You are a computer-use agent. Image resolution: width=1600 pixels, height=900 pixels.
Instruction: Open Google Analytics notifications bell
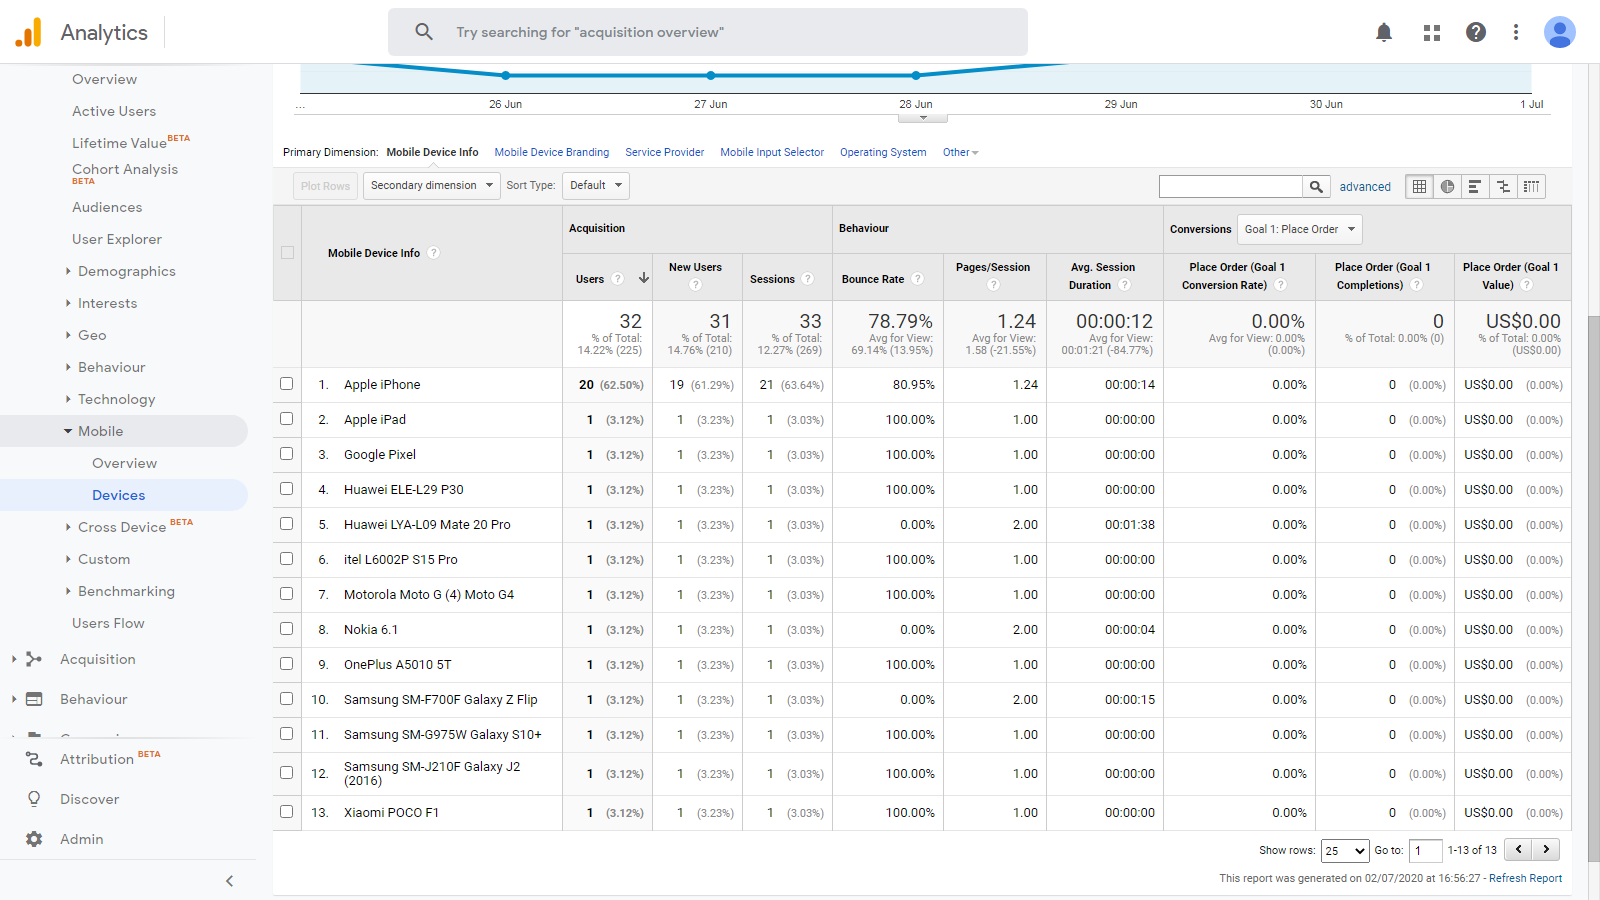1384,32
